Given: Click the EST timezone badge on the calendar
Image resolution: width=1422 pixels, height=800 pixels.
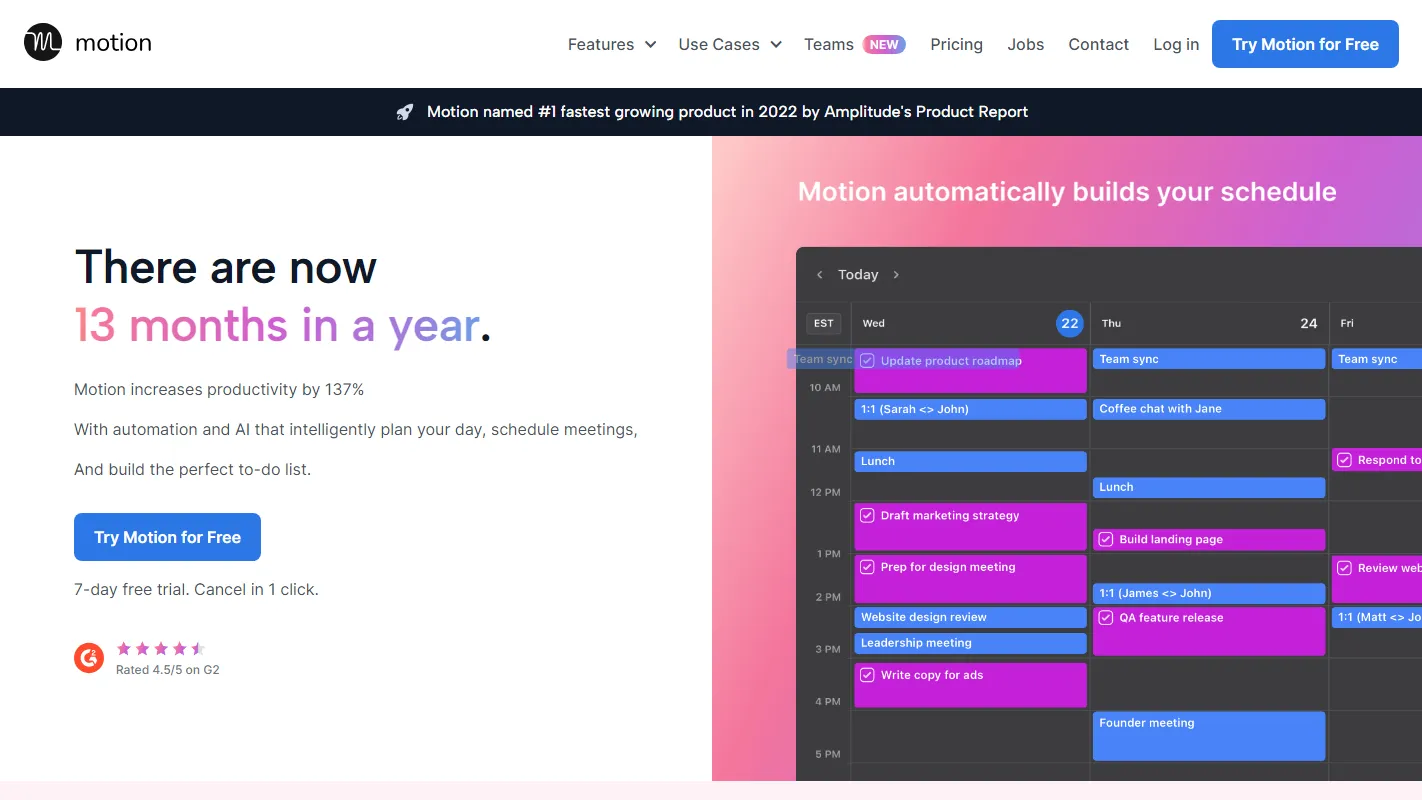Looking at the screenshot, I should pos(823,323).
